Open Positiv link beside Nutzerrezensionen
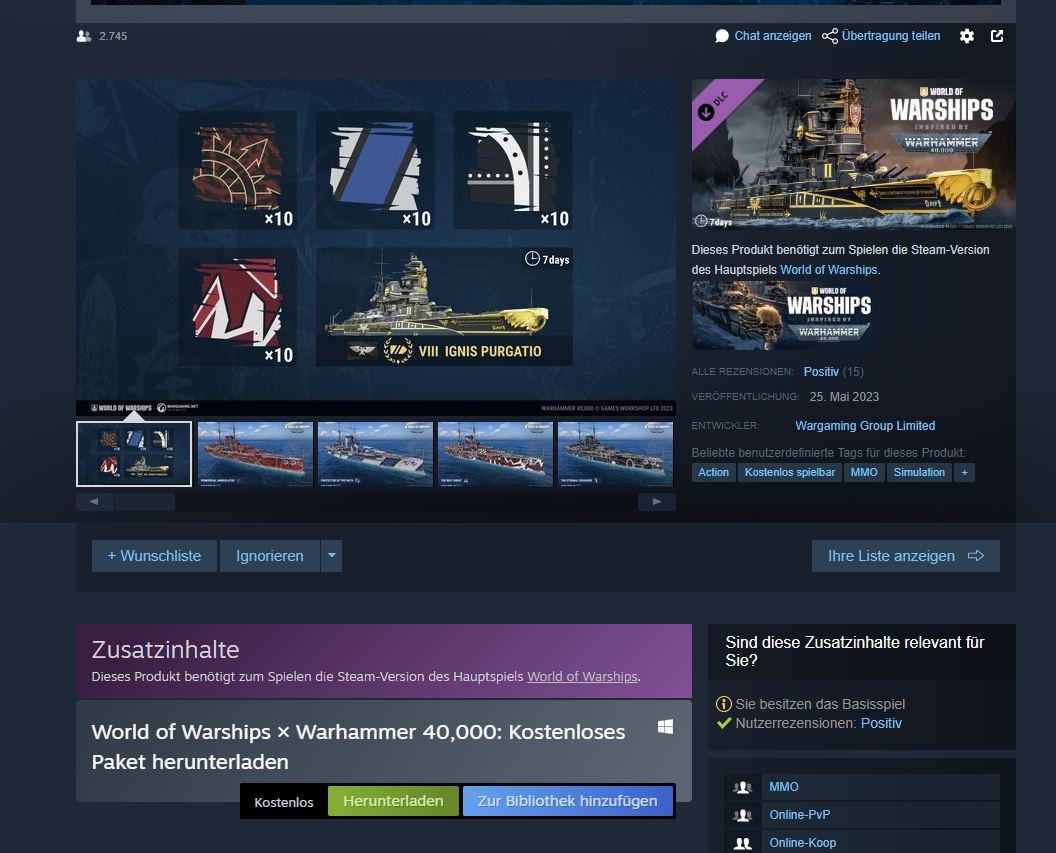The image size is (1056, 853). [x=881, y=723]
